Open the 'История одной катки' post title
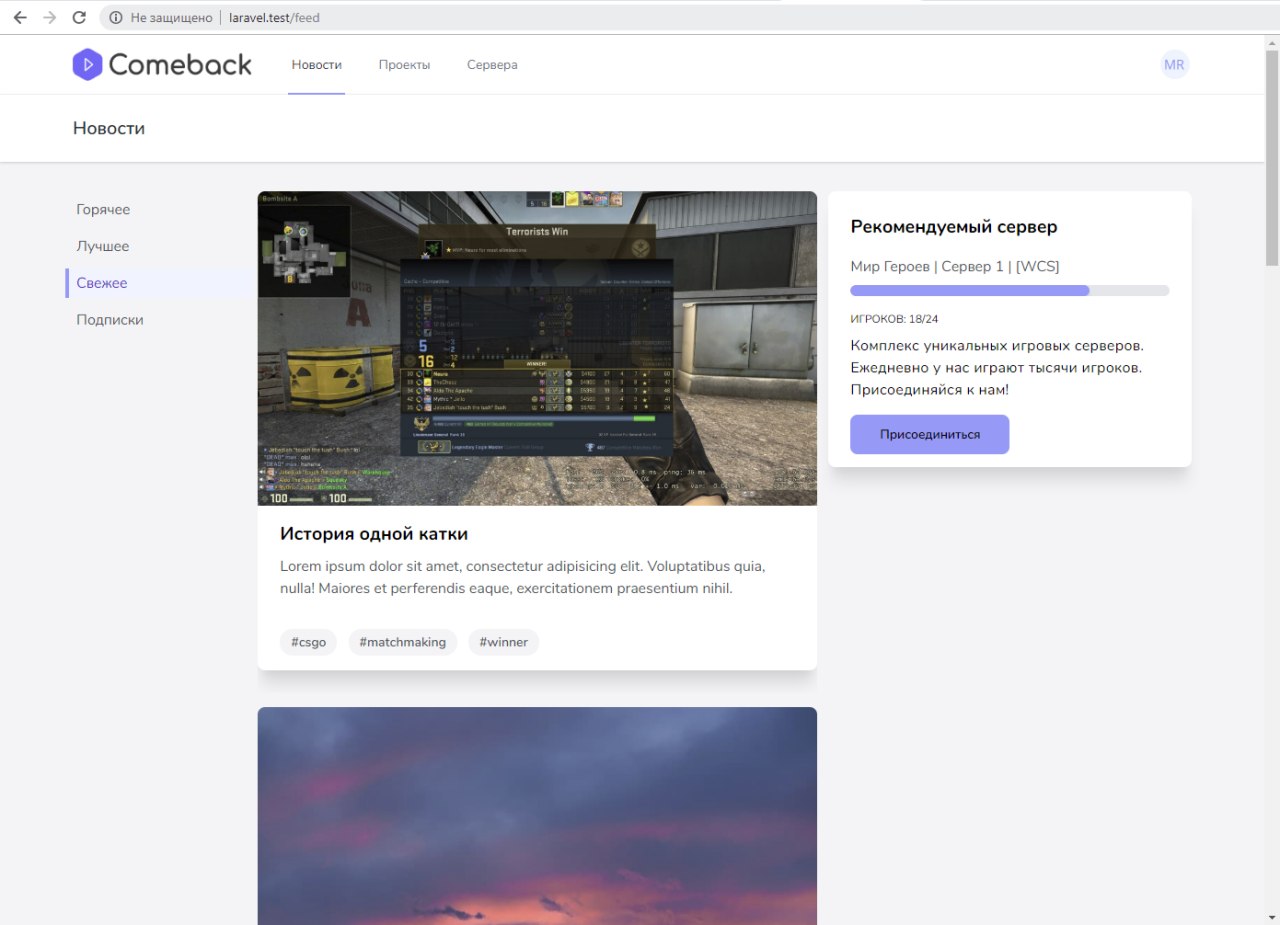 tap(374, 534)
